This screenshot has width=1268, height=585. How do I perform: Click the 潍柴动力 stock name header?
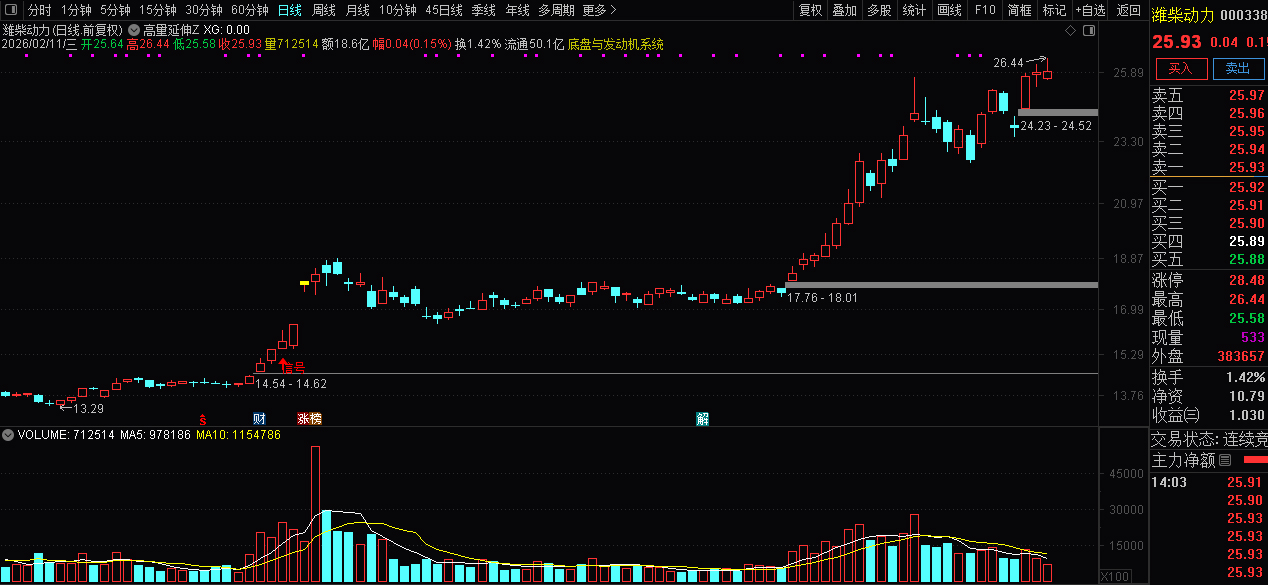click(1183, 15)
